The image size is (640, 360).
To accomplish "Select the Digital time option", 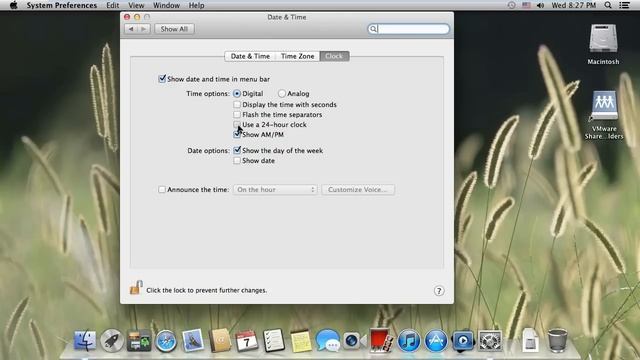I will [237, 93].
